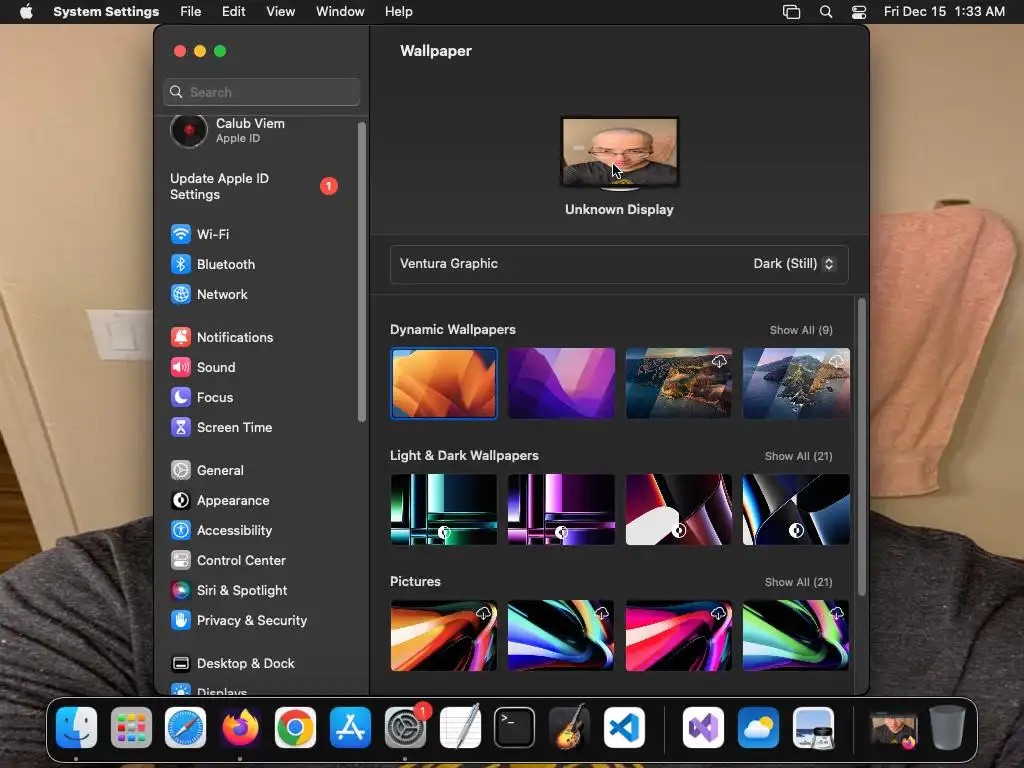The image size is (1024, 768).
Task: Select the purple-pink Light & Dark wallpaper
Action: tap(561, 509)
